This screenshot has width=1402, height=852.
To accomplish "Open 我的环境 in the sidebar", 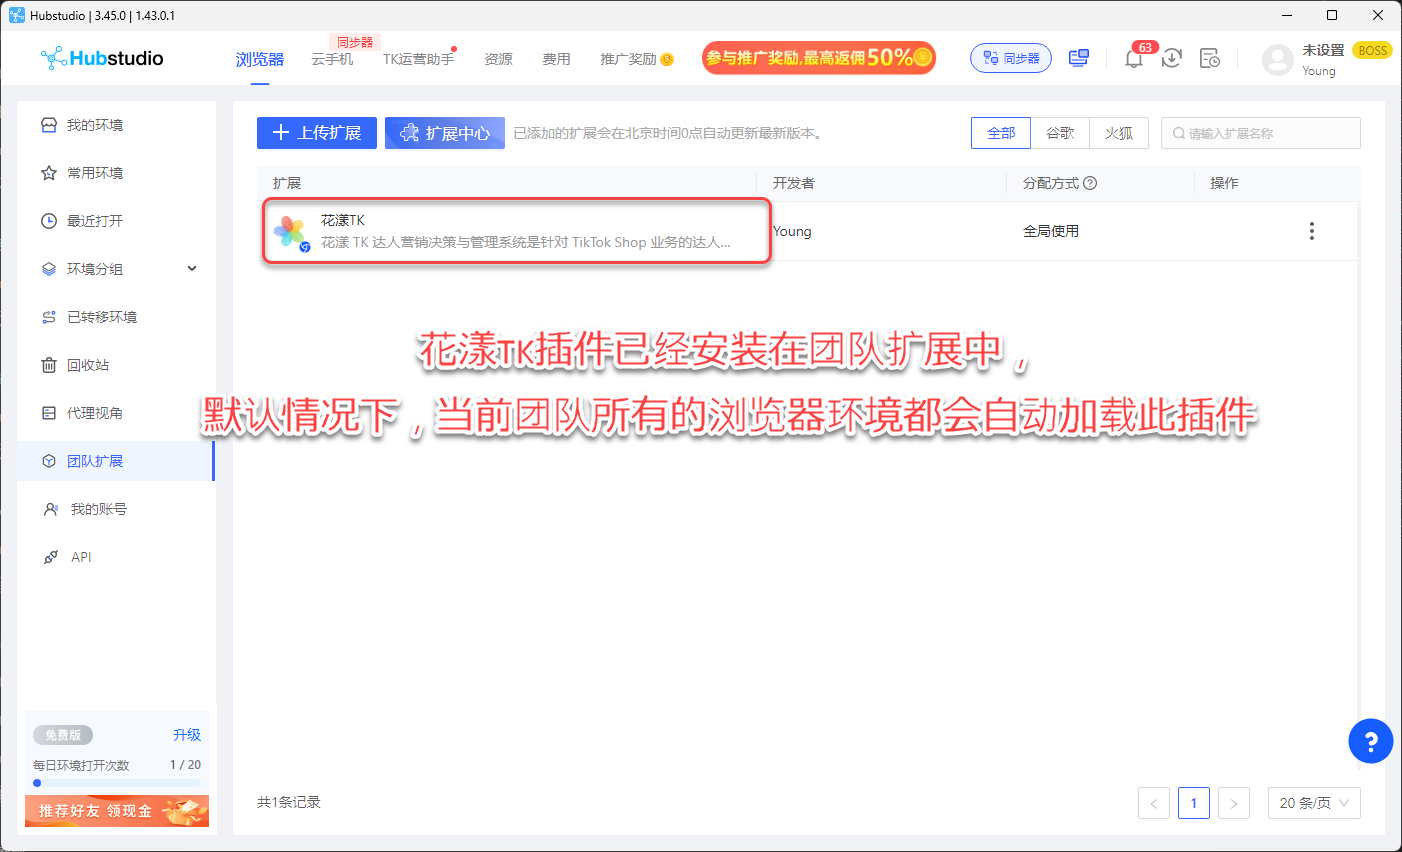I will tap(95, 125).
